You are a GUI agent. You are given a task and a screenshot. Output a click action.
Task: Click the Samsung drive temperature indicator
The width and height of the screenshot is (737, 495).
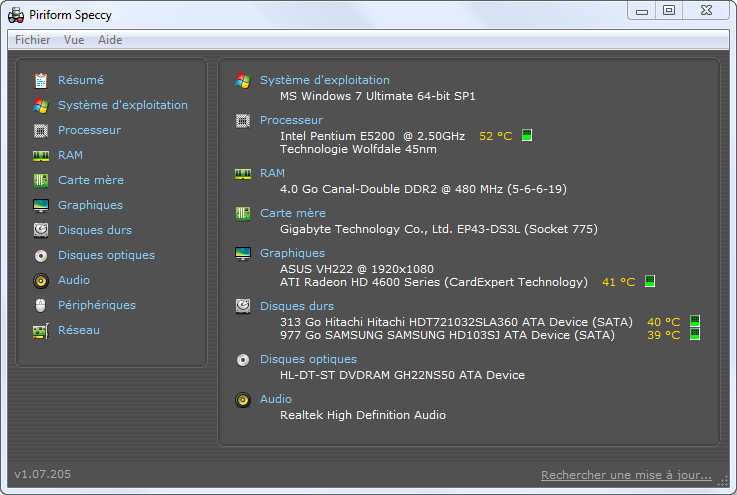695,334
